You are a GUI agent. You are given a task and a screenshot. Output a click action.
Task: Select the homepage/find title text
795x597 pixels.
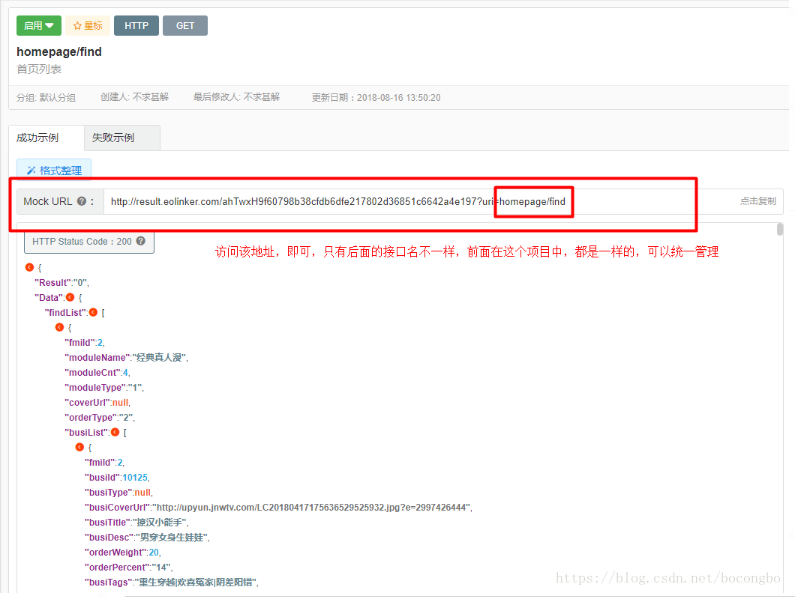point(59,52)
